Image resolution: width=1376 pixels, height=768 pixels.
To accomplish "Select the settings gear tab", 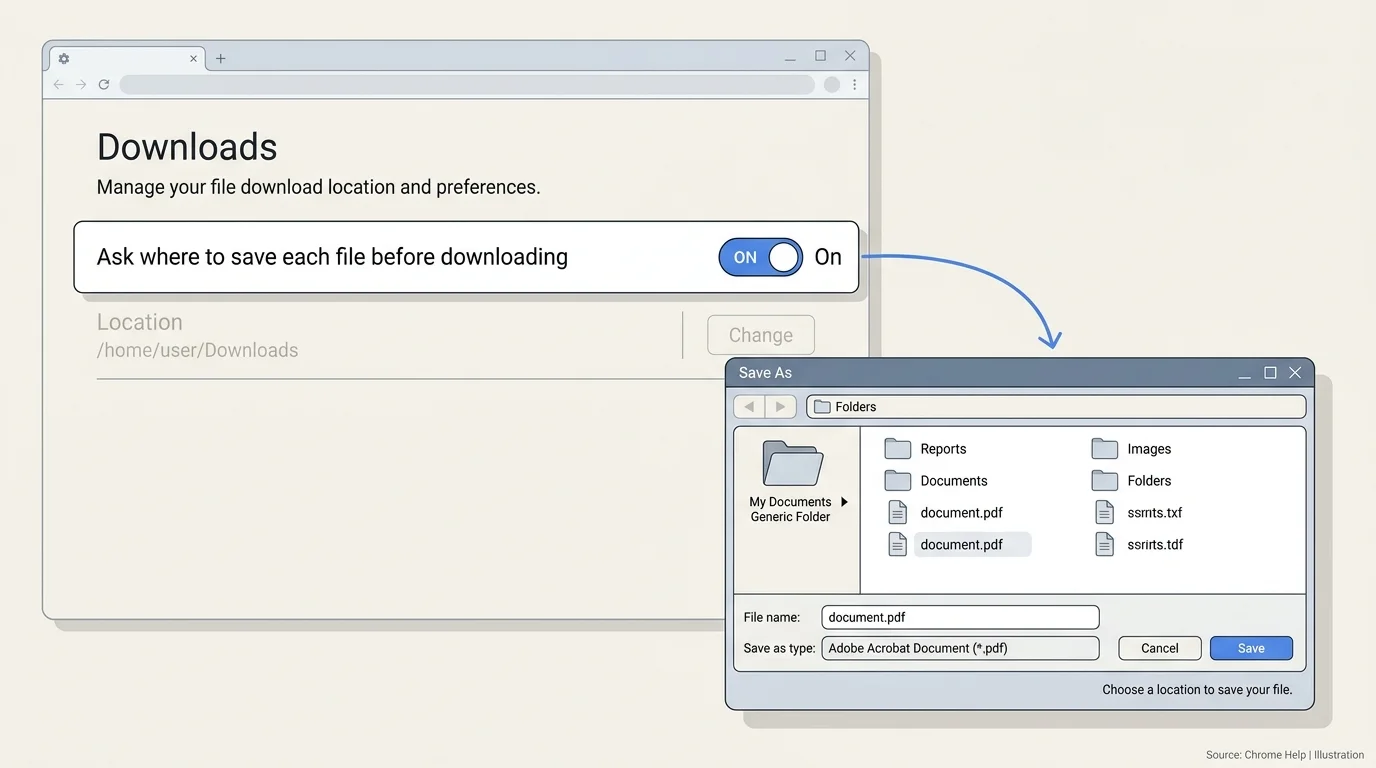I will coord(64,59).
